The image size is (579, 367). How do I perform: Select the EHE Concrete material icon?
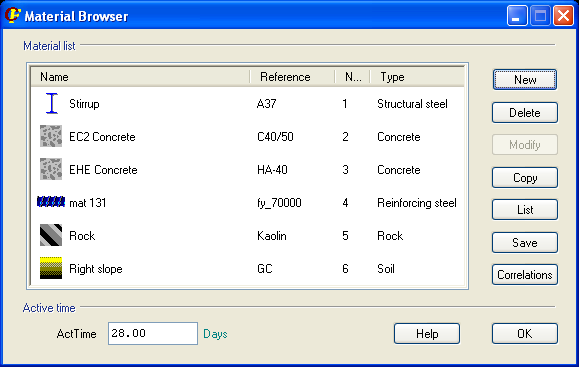click(x=51, y=169)
